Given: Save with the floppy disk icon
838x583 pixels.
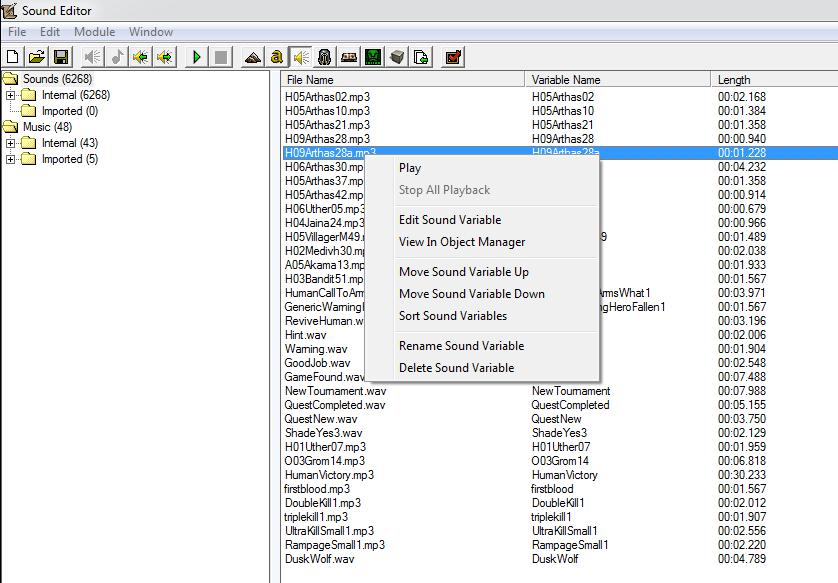Looking at the screenshot, I should 61,57.
